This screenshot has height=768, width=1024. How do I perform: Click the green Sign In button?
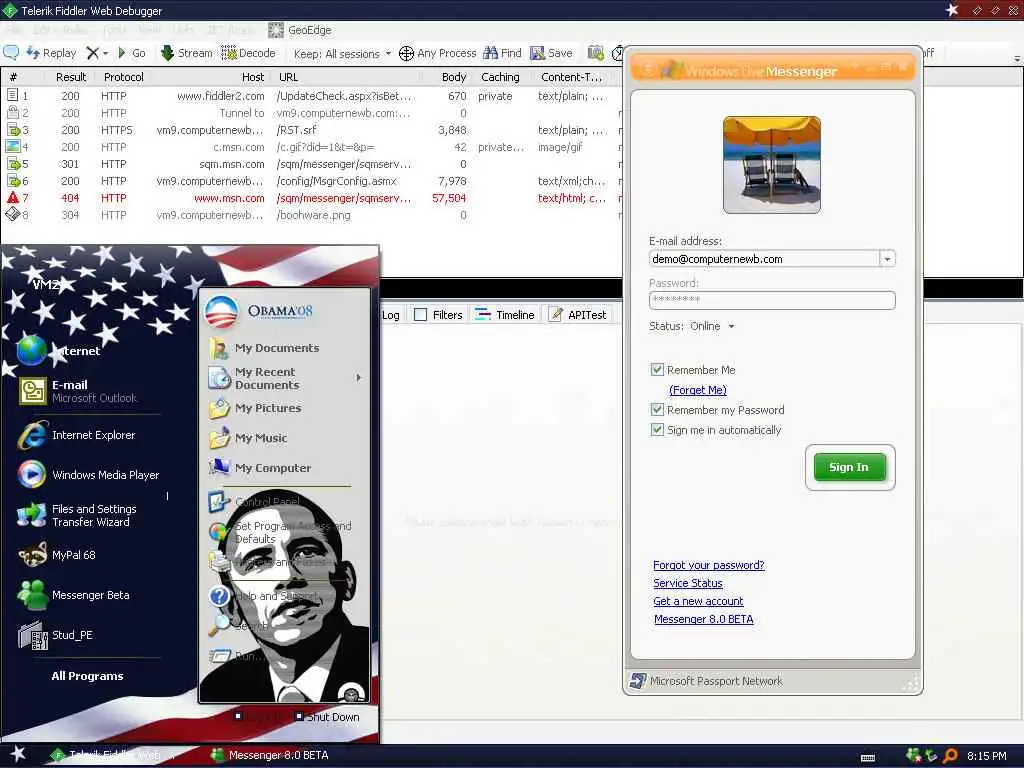[850, 467]
